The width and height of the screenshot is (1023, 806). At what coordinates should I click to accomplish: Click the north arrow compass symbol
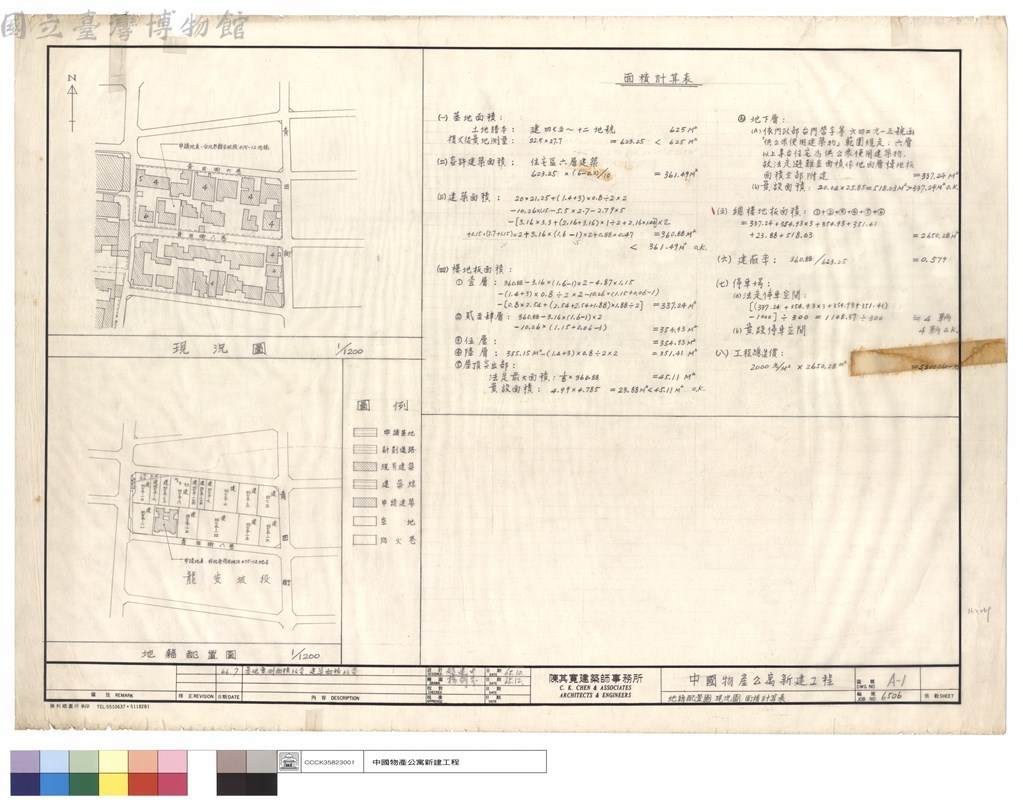72,102
